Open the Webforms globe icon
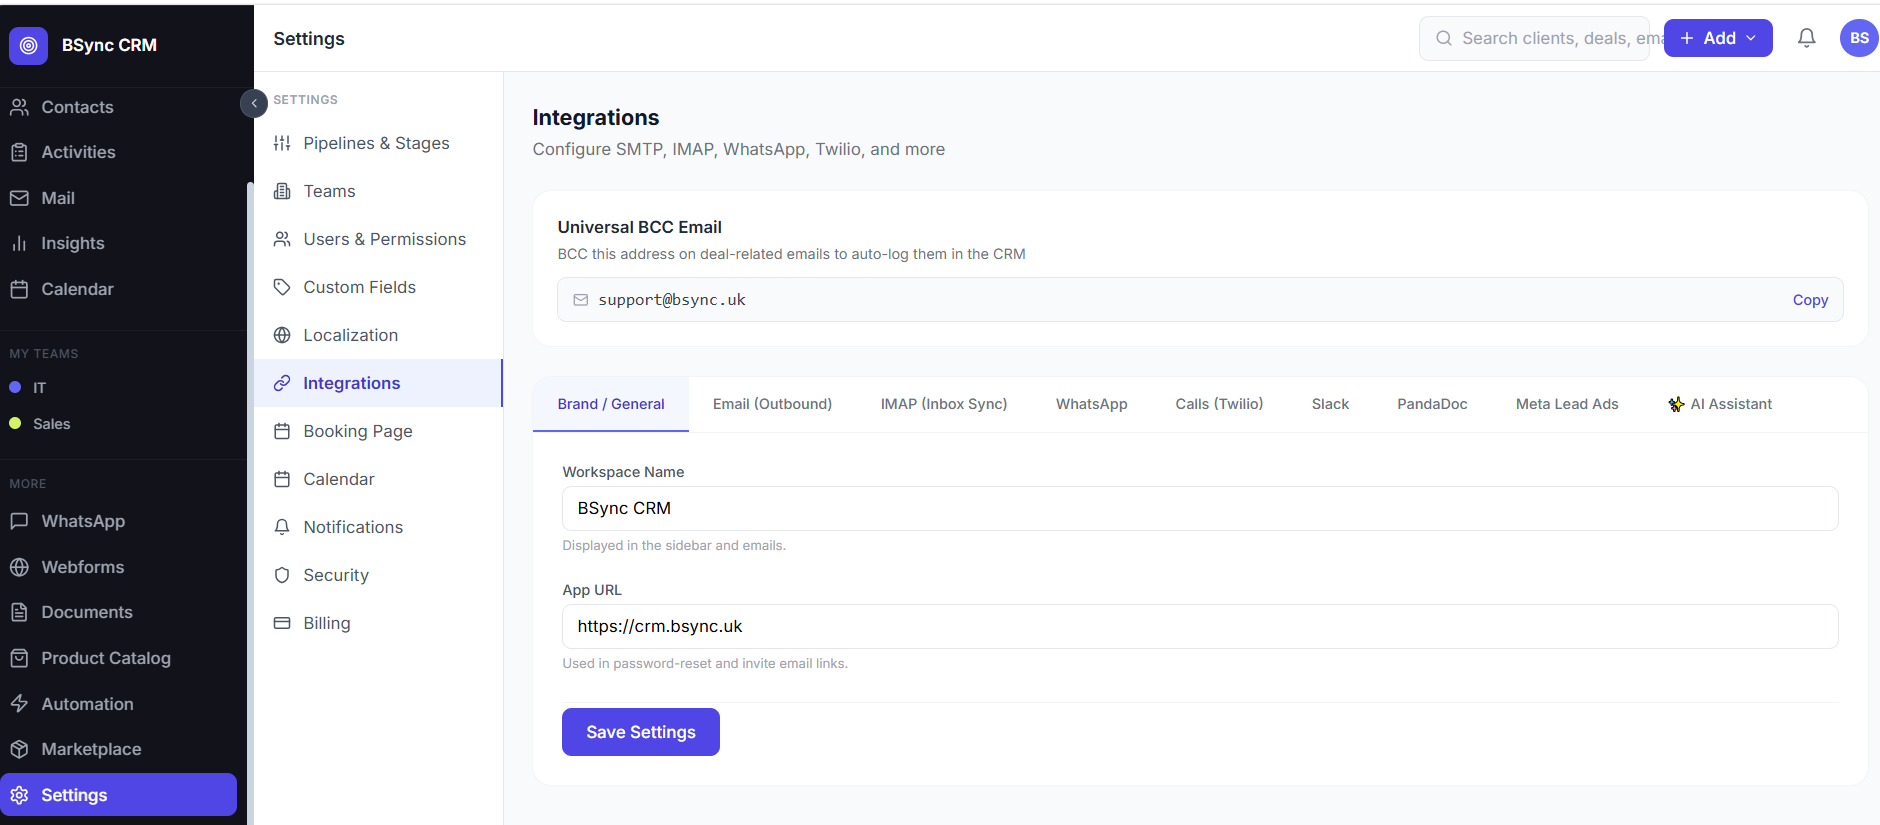Viewport: 1880px width, 825px height. pos(19,567)
